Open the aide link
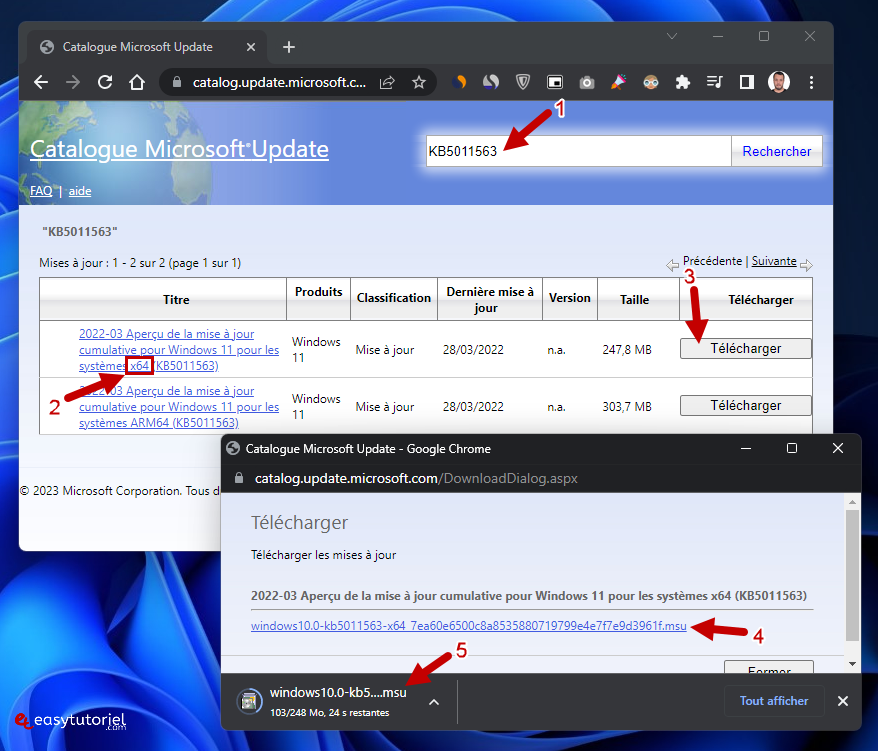878x751 pixels. (80, 191)
